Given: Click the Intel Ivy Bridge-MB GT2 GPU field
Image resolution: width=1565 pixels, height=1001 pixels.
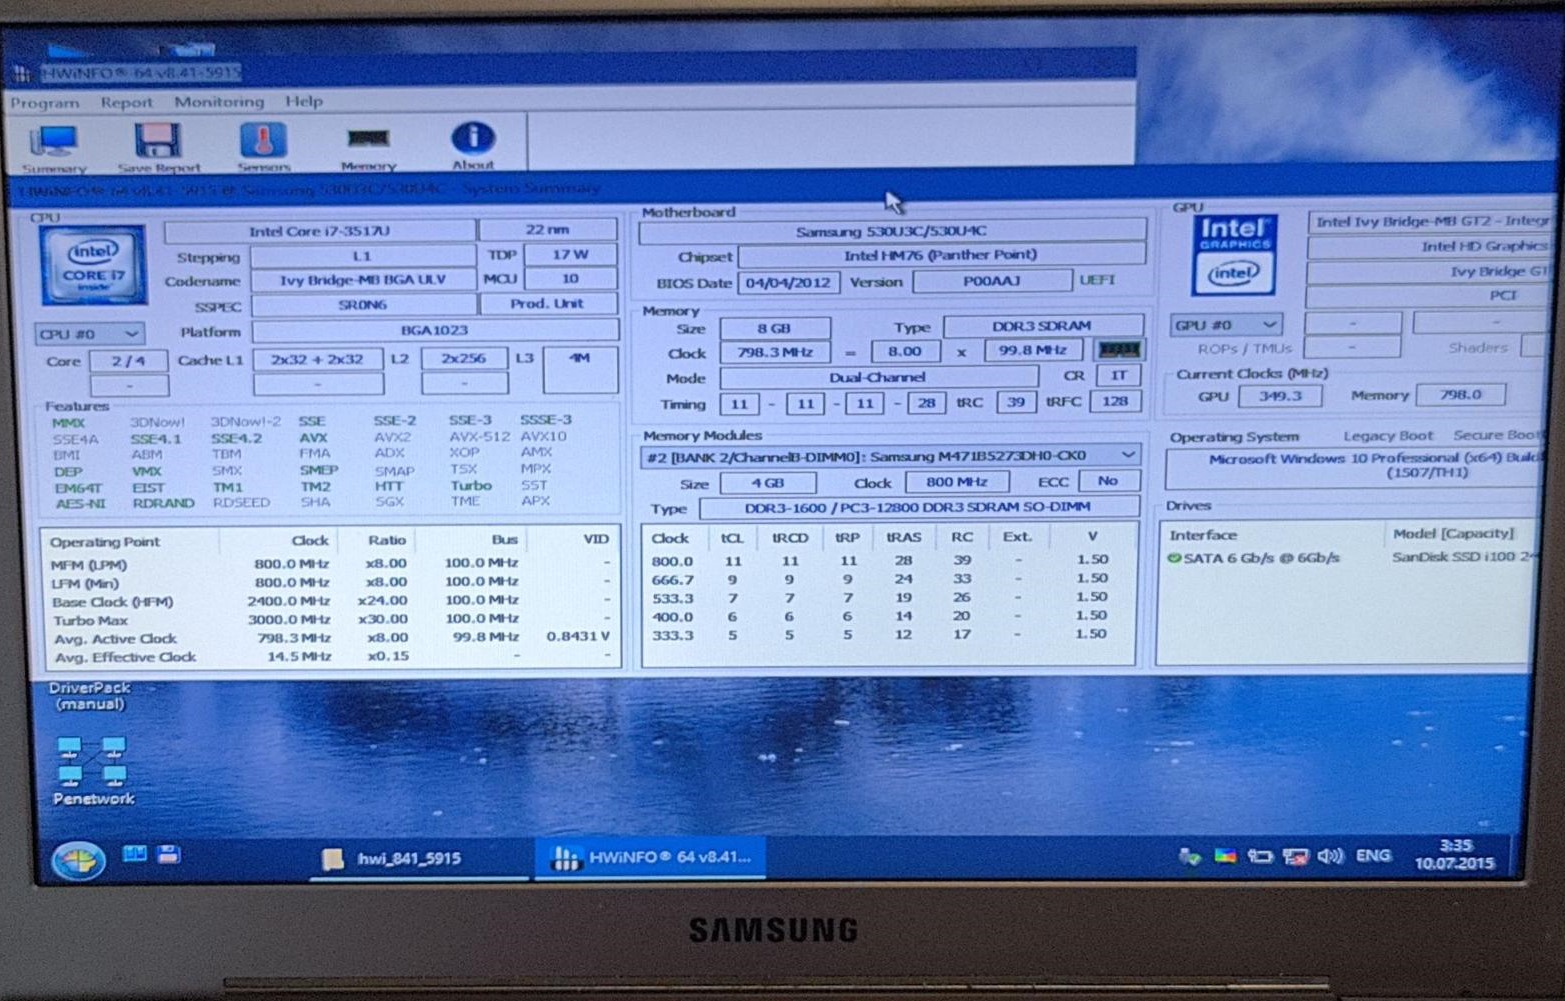Looking at the screenshot, I should pyautogui.click(x=1431, y=221).
